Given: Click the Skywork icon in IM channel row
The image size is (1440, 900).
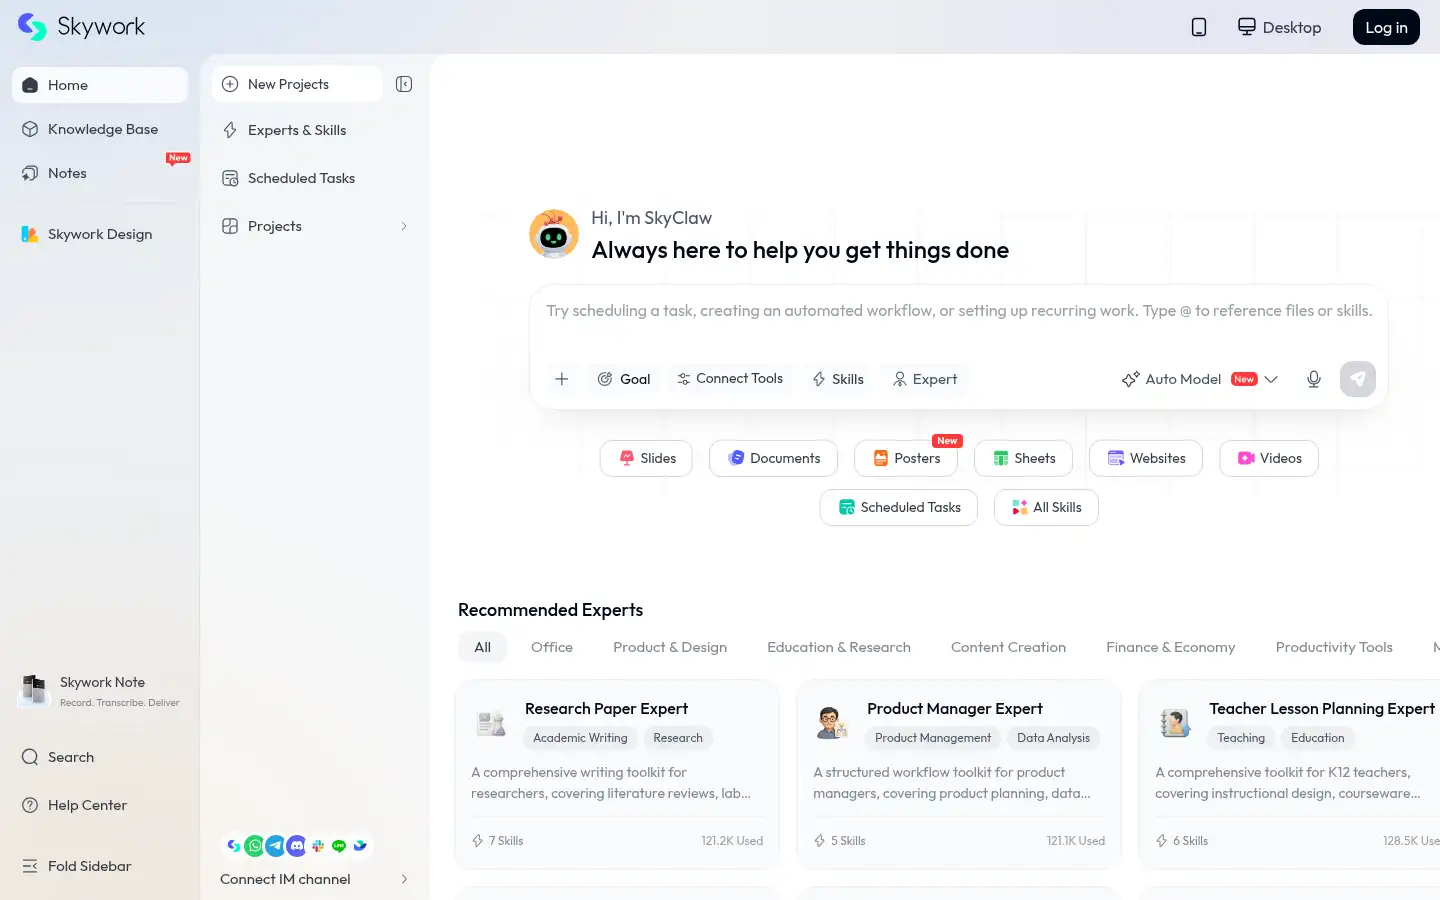Looking at the screenshot, I should tap(234, 846).
